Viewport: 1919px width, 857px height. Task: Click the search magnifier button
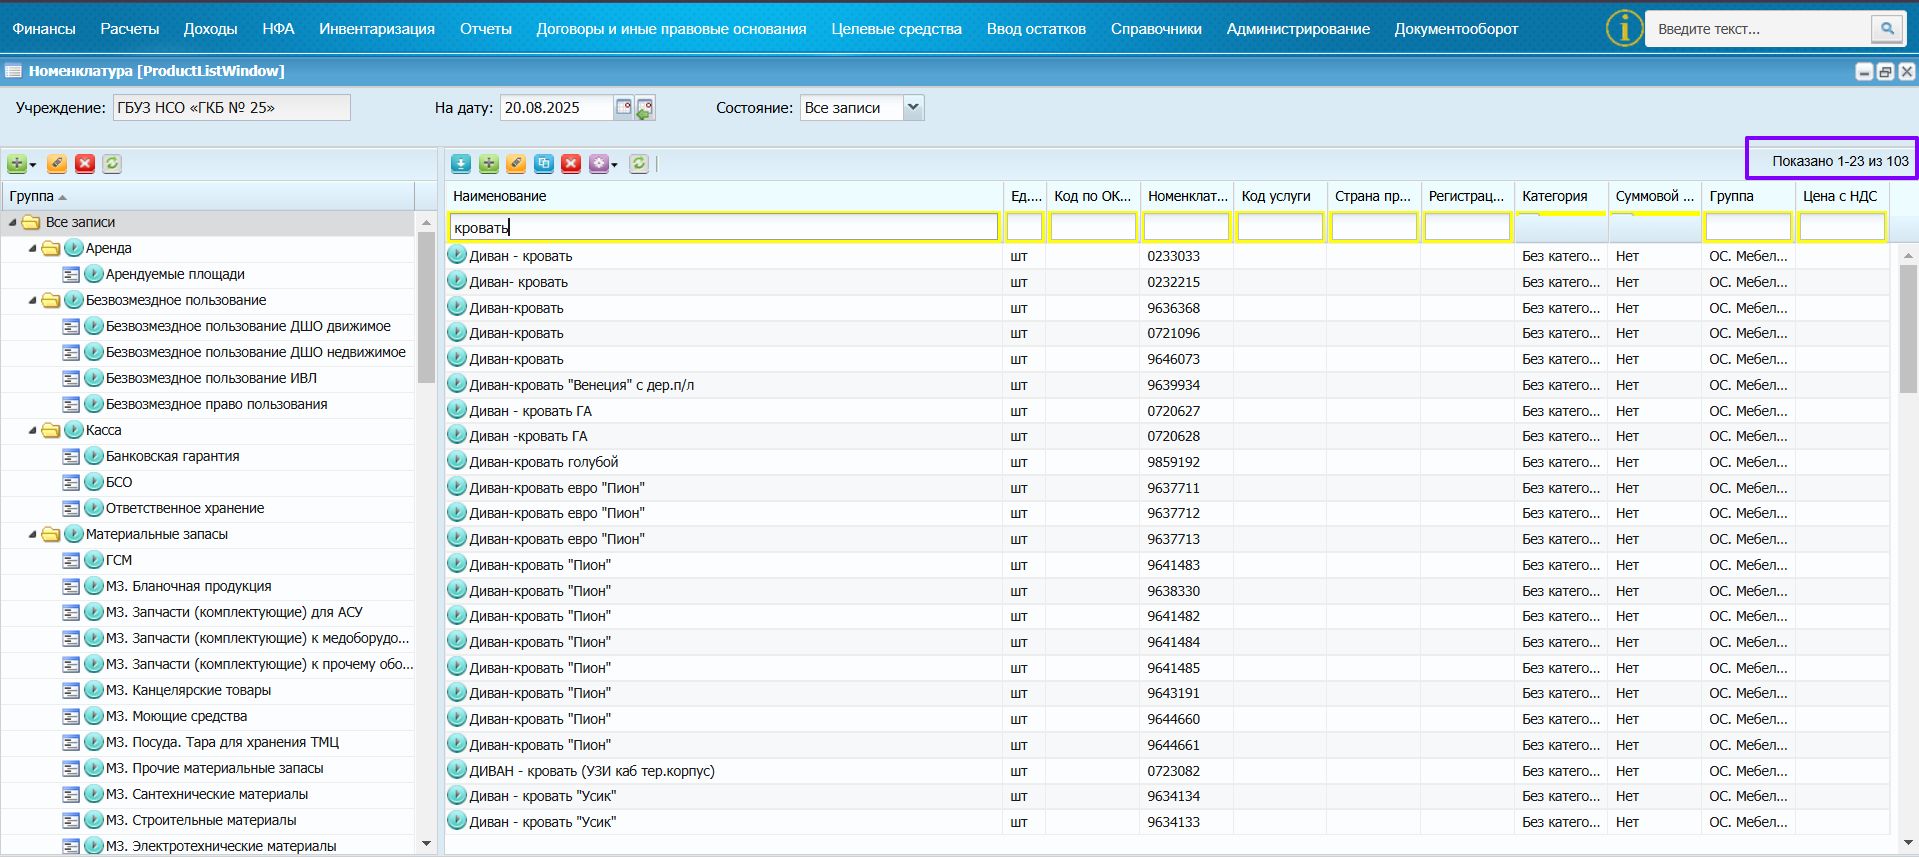1886,29
